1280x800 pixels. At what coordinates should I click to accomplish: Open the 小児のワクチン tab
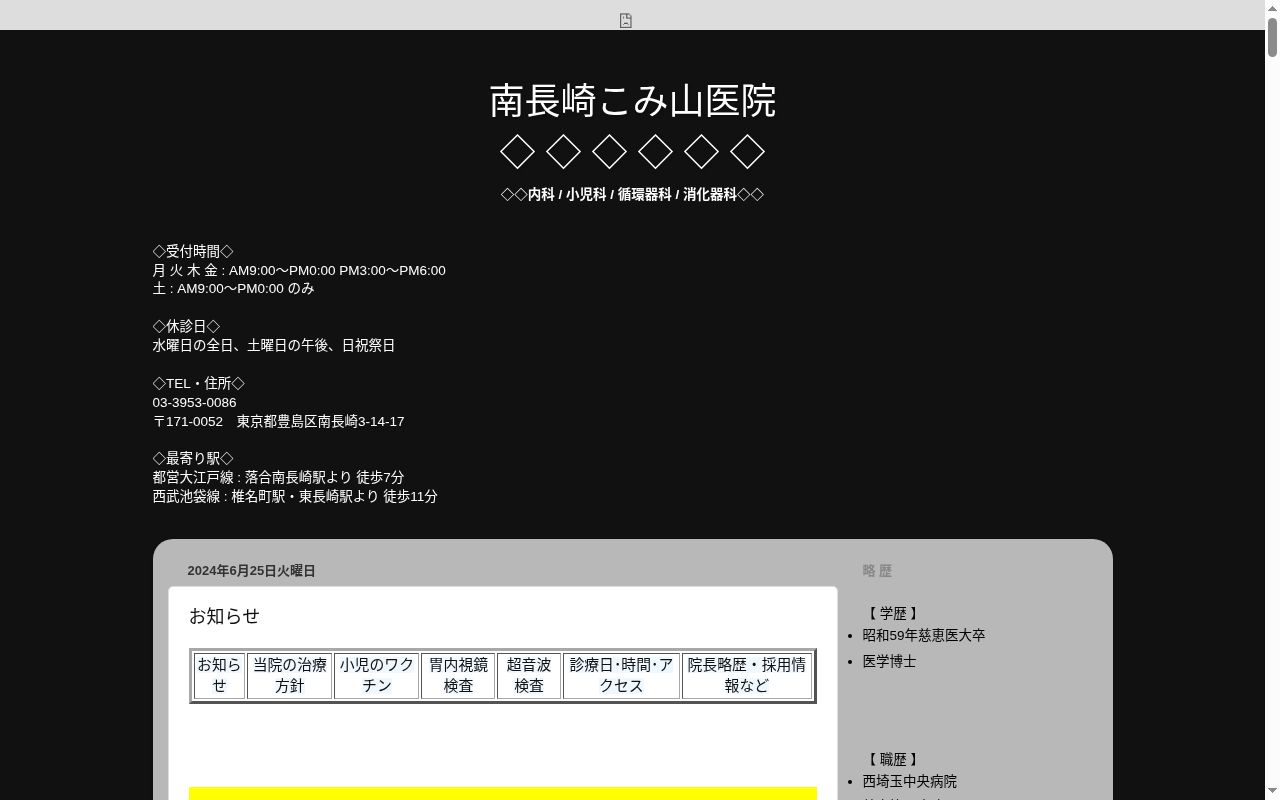[x=376, y=675]
